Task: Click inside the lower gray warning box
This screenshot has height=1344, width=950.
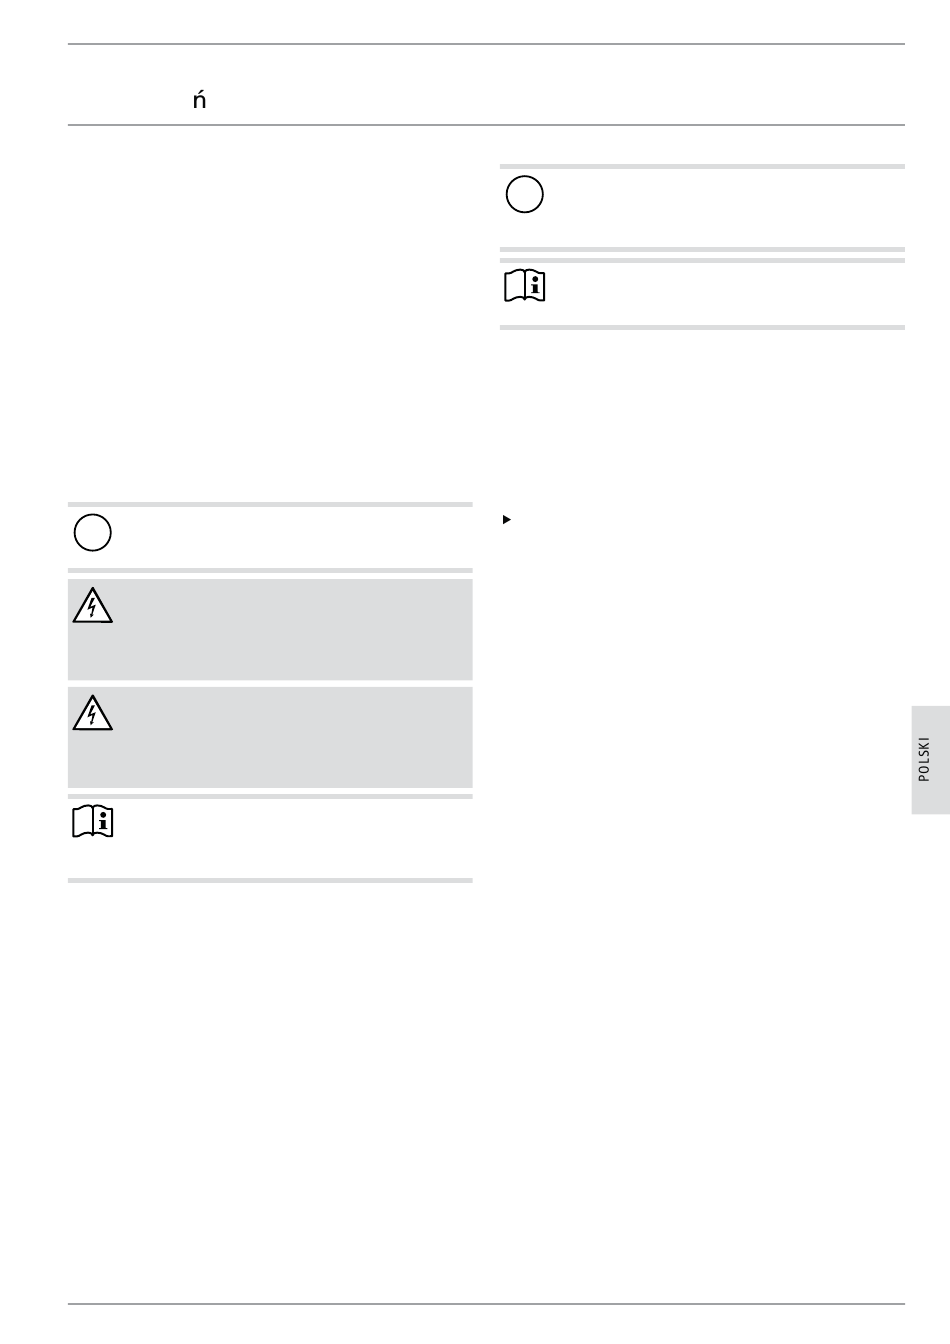Action: point(290,737)
